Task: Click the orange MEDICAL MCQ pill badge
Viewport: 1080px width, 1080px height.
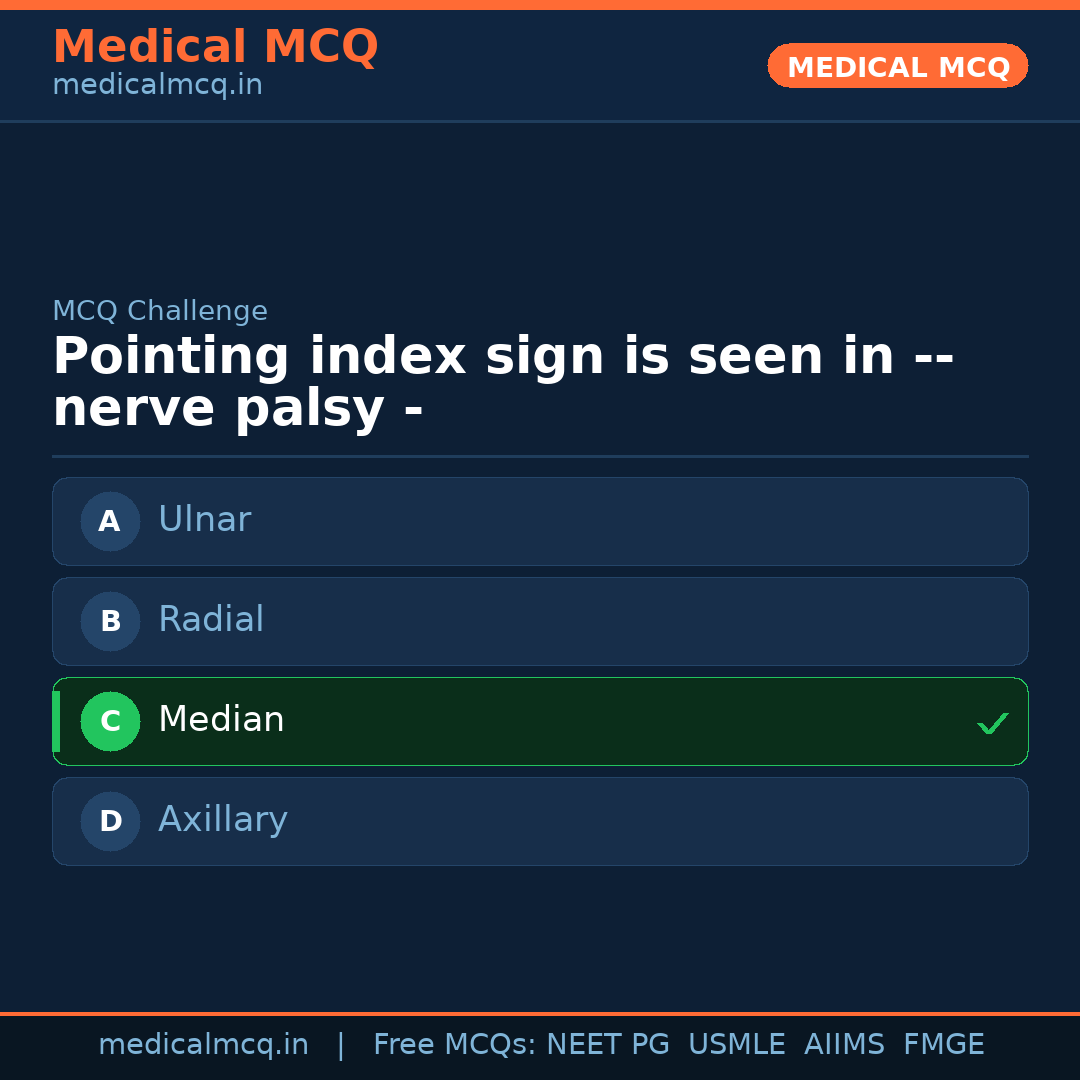Action: pyautogui.click(x=897, y=66)
